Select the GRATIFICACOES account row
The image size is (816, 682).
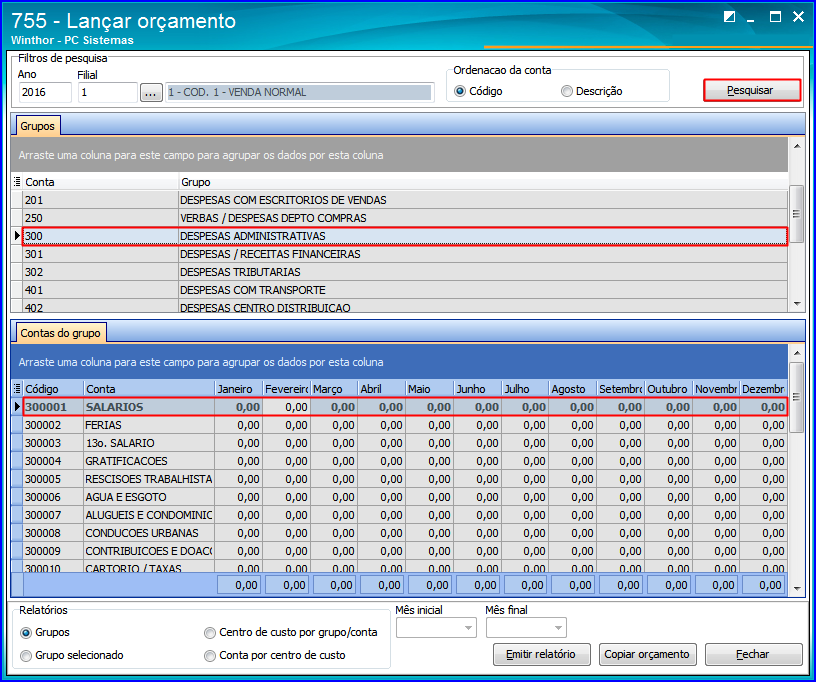pos(405,461)
